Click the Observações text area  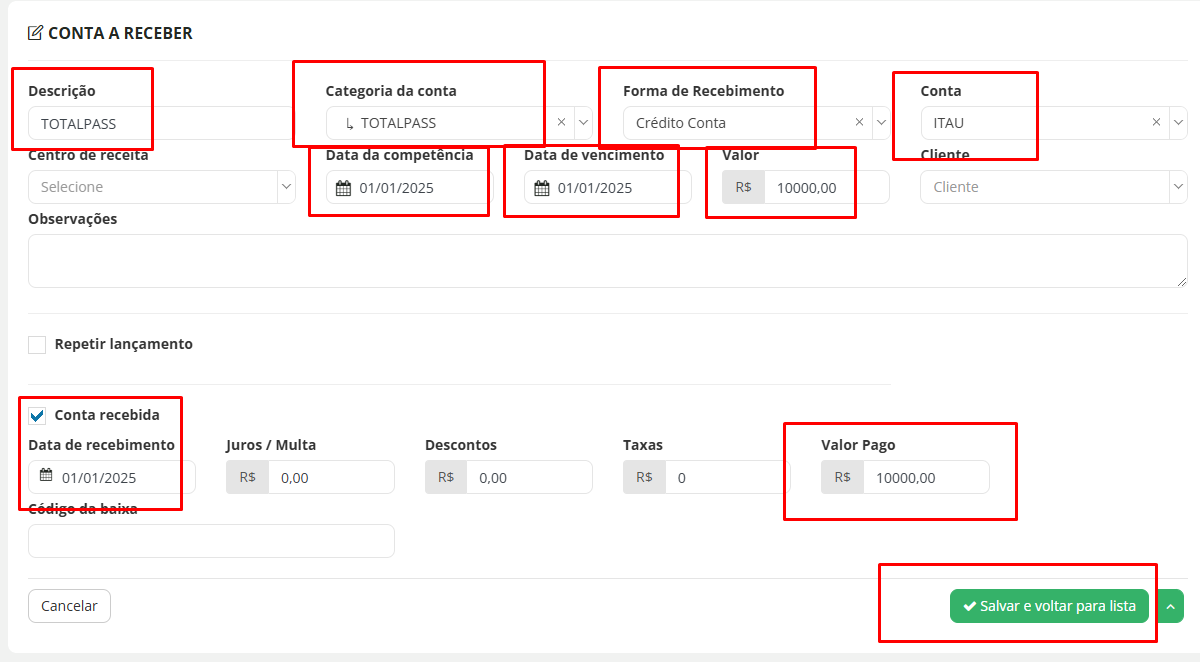608,261
